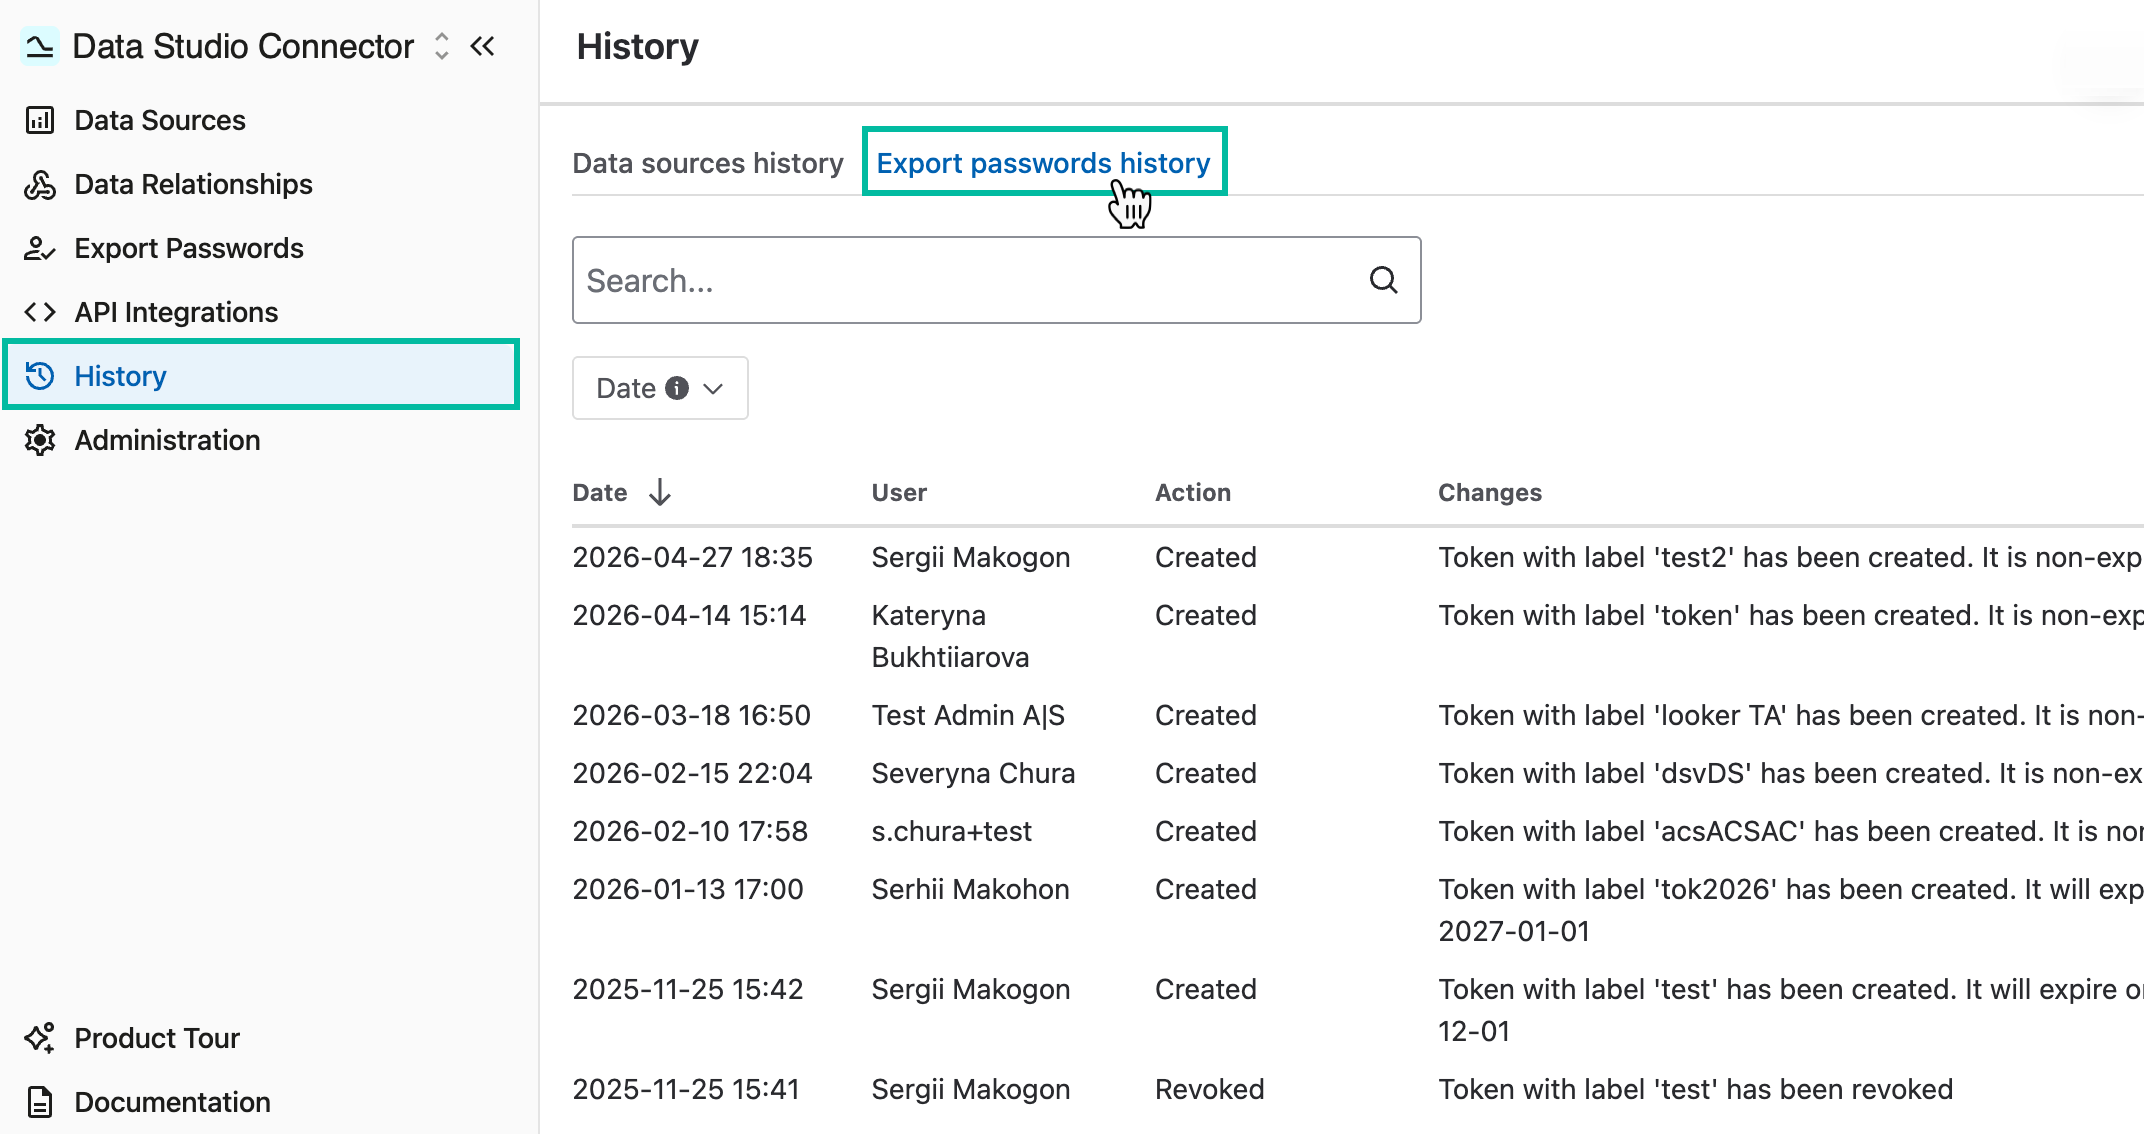Click the 'acsACSAC' token change text

click(1790, 831)
